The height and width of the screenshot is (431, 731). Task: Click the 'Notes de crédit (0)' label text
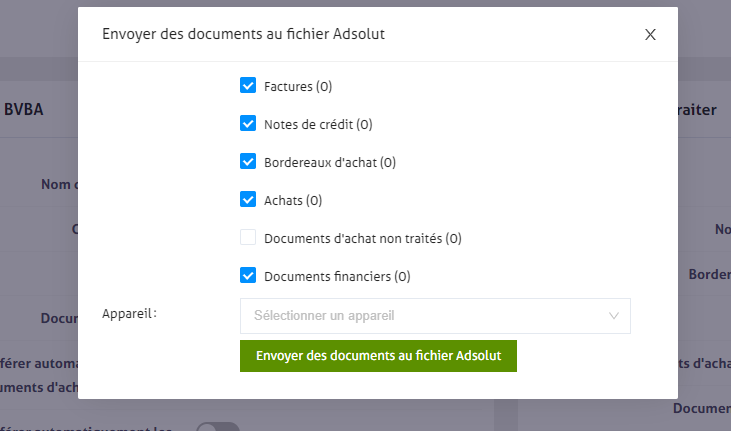click(318, 125)
